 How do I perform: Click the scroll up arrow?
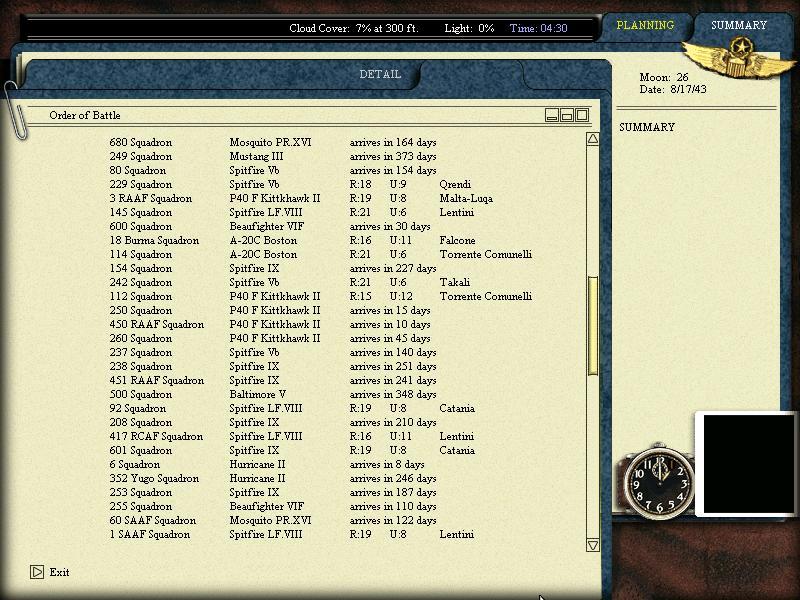point(593,139)
